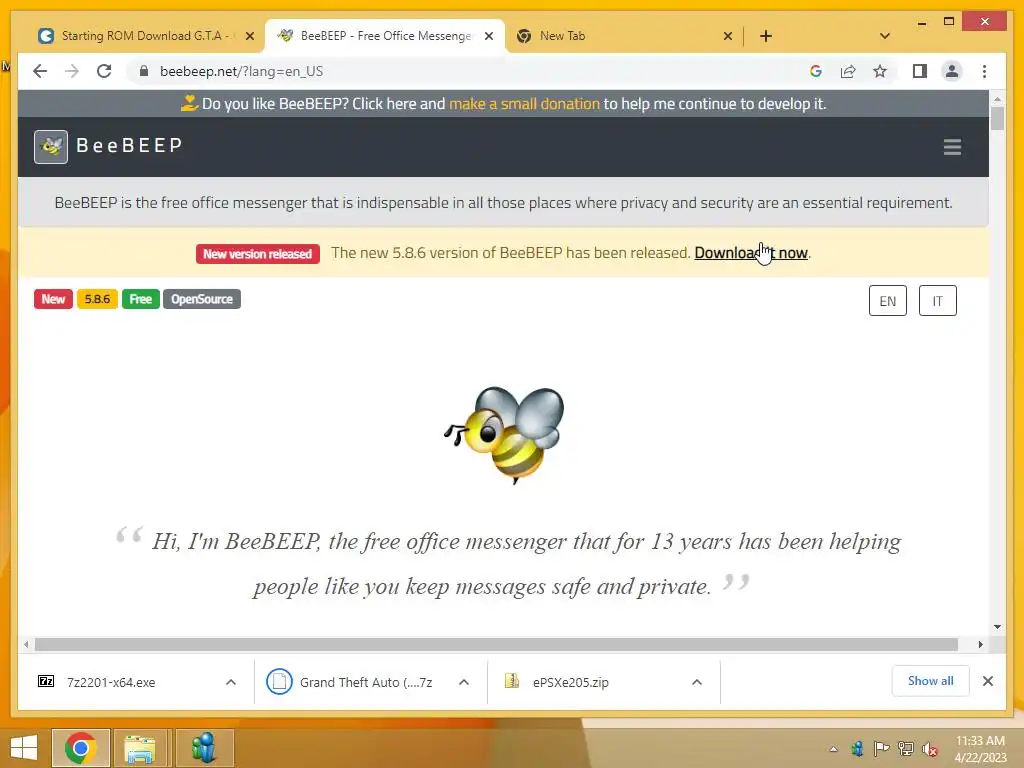Click the donation hand icon in banner
This screenshot has height=768, width=1024.
(x=189, y=103)
